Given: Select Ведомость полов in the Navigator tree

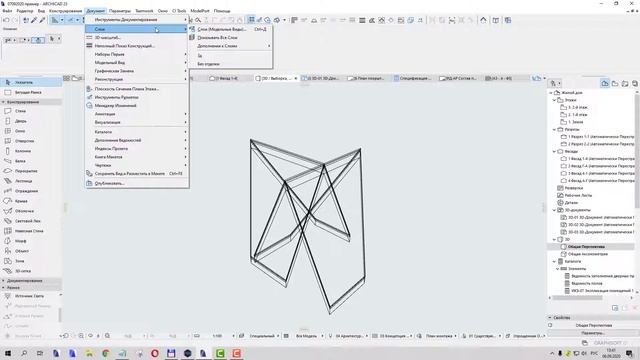Looking at the screenshot, I should pos(587,284).
